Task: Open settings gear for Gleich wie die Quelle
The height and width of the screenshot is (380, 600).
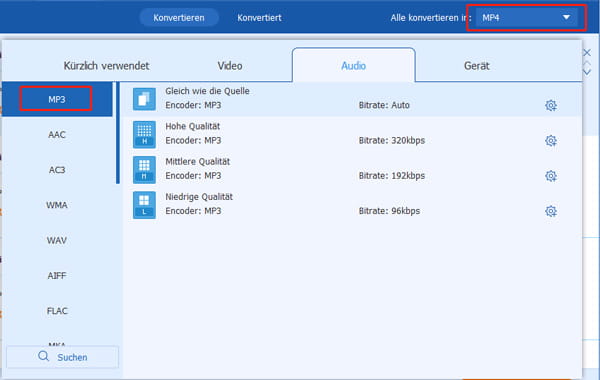Action: point(551,105)
